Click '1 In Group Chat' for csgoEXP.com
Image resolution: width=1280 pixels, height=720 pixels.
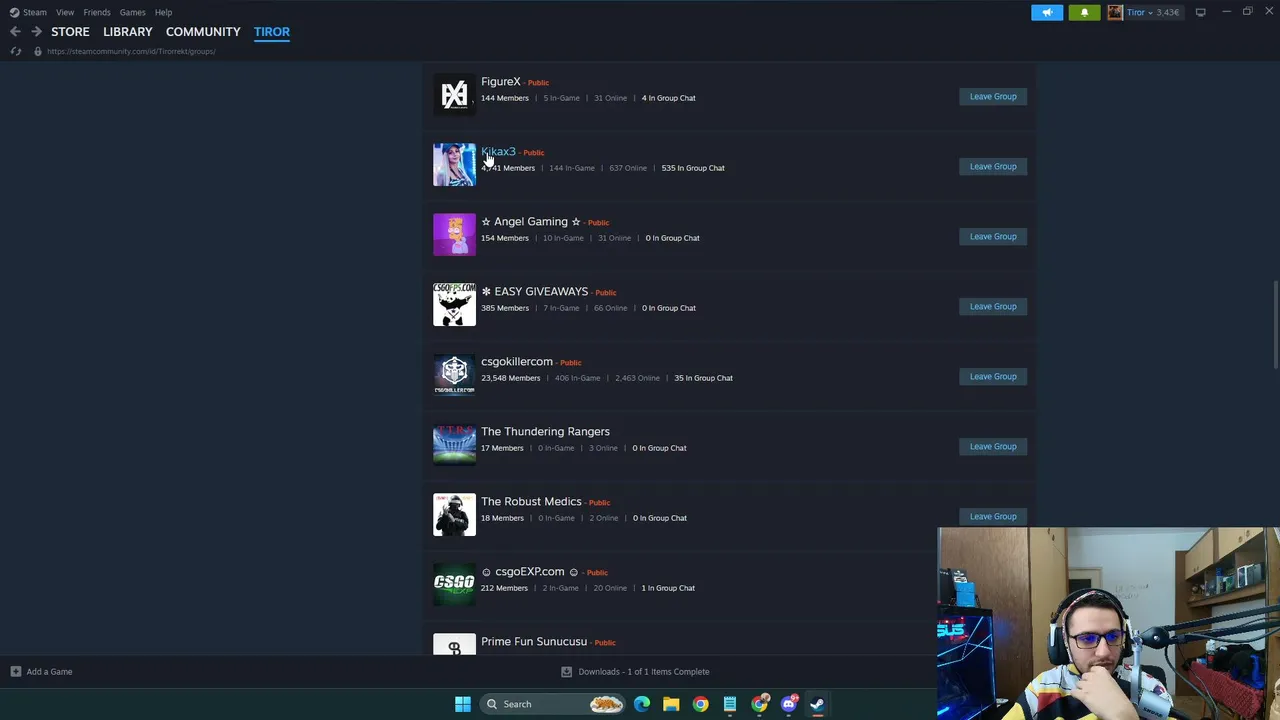point(668,588)
